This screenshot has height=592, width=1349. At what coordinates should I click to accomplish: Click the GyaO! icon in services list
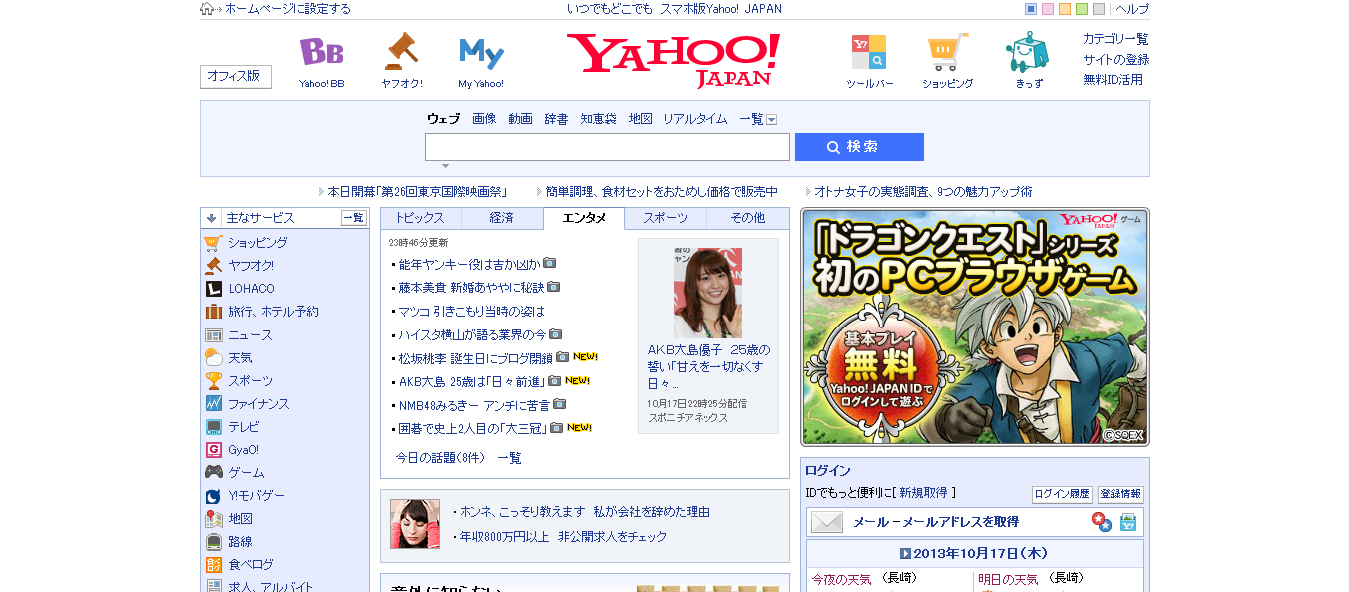[213, 450]
